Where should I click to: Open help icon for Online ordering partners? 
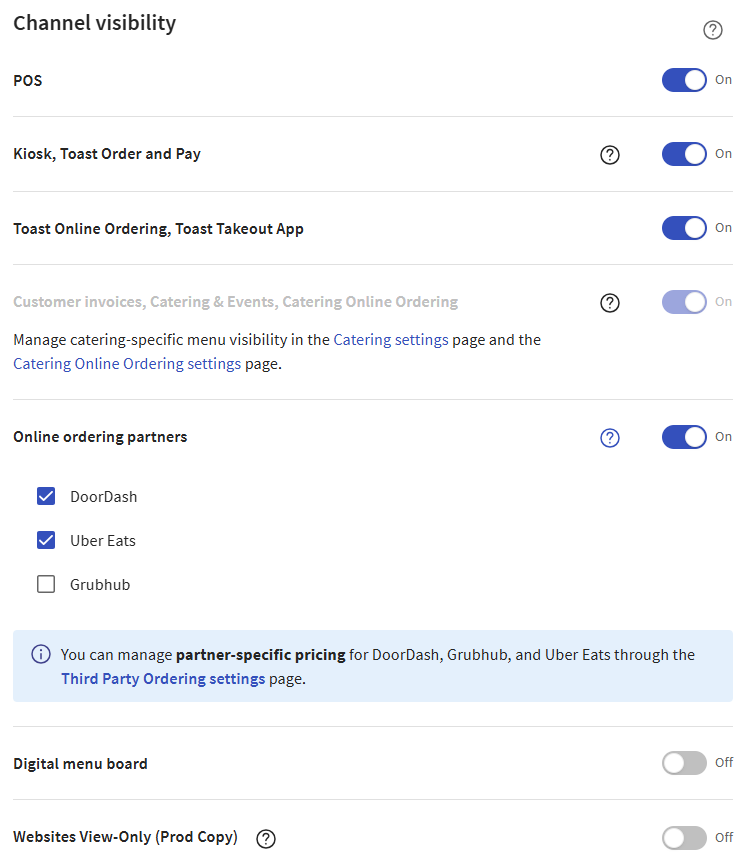[609, 438]
